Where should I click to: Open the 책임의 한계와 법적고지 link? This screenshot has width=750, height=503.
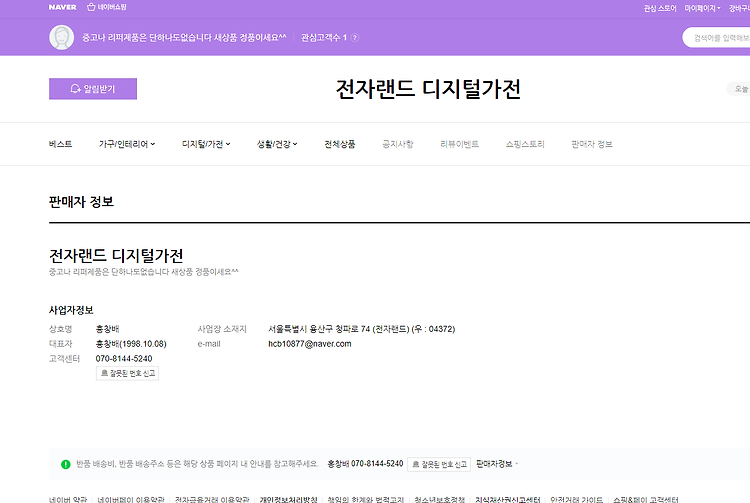(365, 500)
